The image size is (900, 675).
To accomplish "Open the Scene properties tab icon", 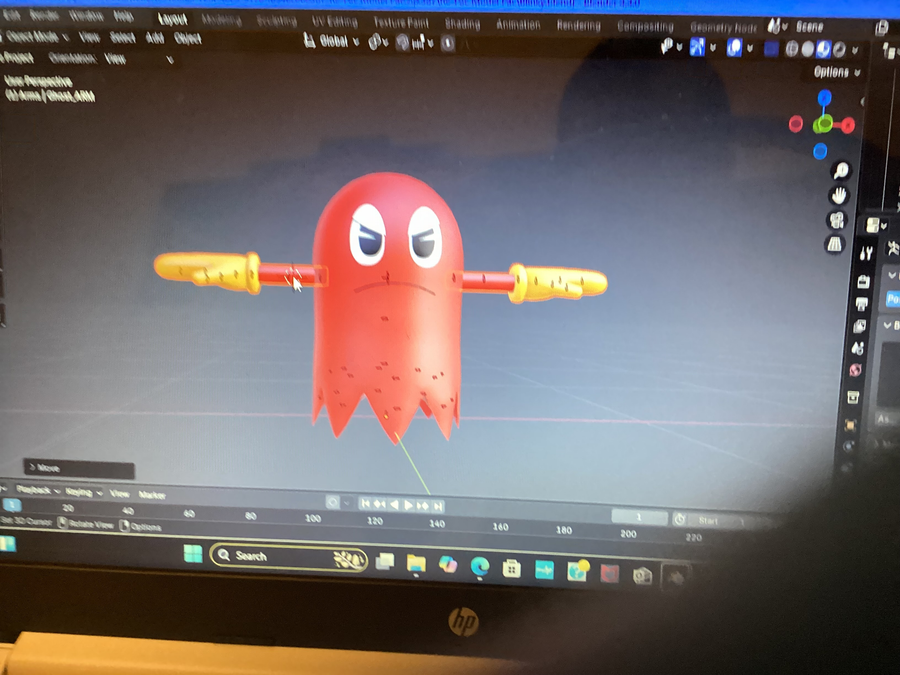I will pyautogui.click(x=858, y=348).
